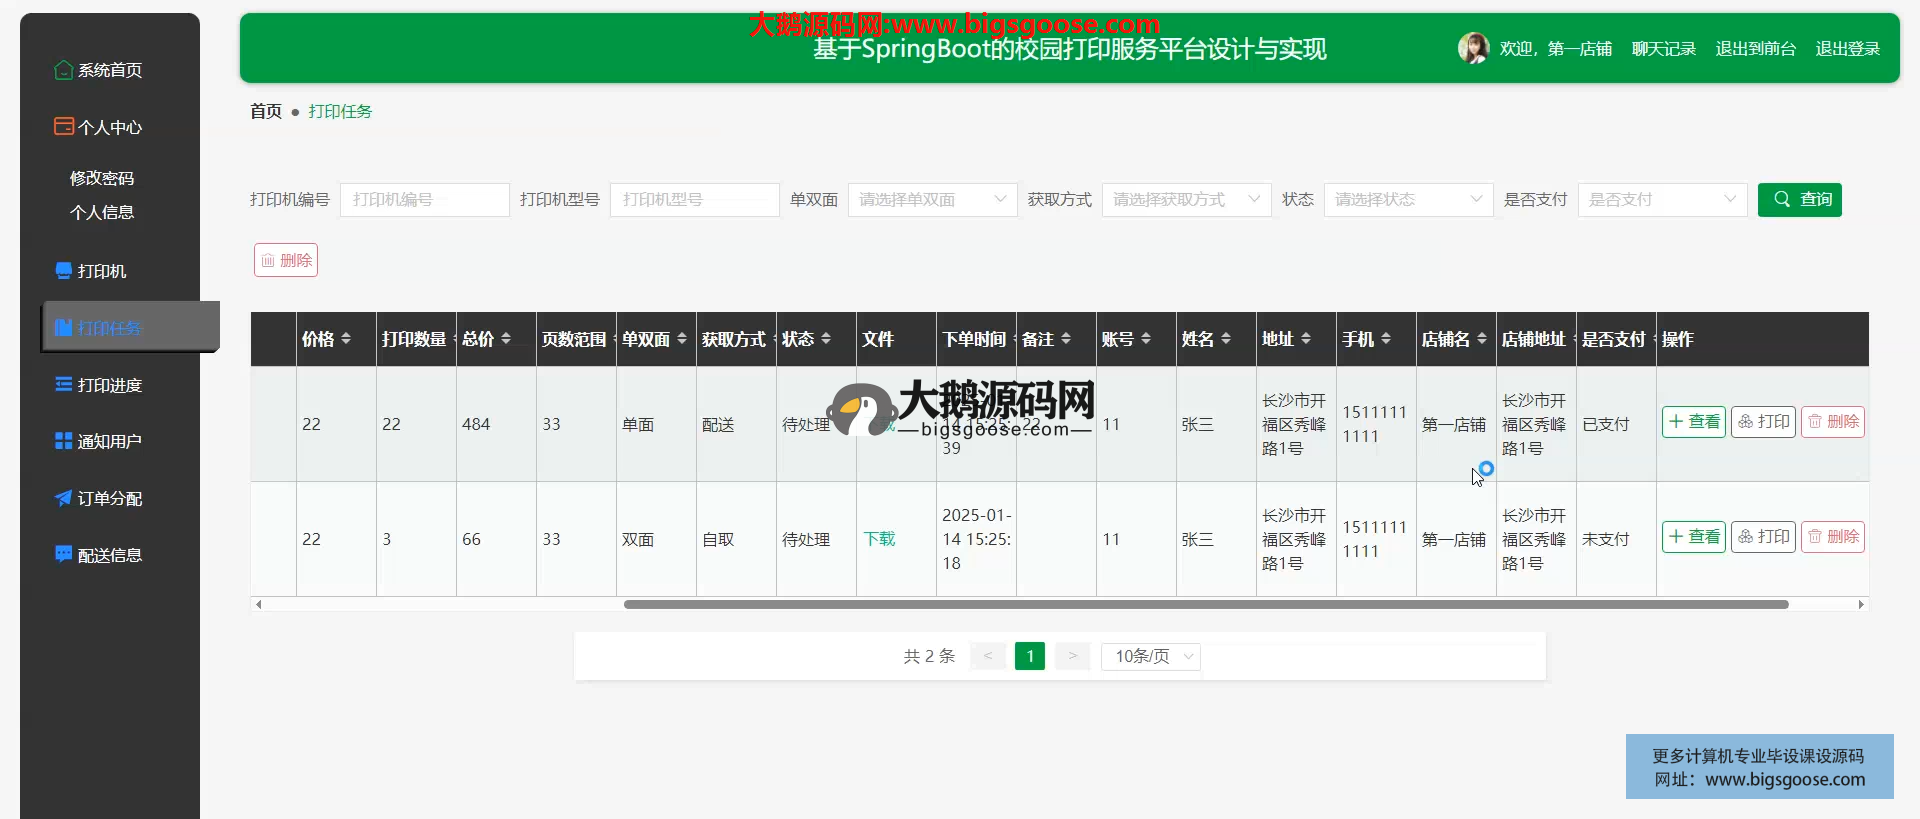Click the 个人中心 card icon in sidebar

coord(63,127)
